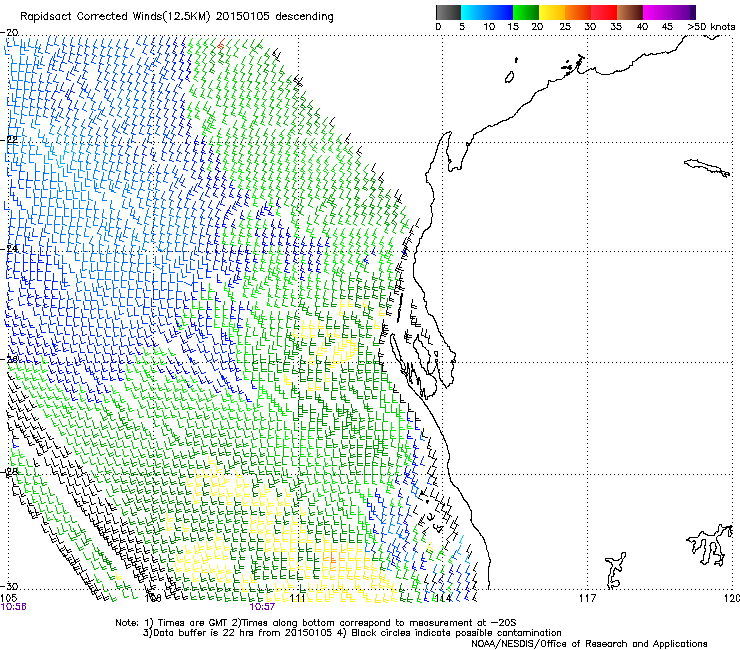Click the 111 longitude axis label
The width and height of the screenshot is (740, 650).
[297, 598]
